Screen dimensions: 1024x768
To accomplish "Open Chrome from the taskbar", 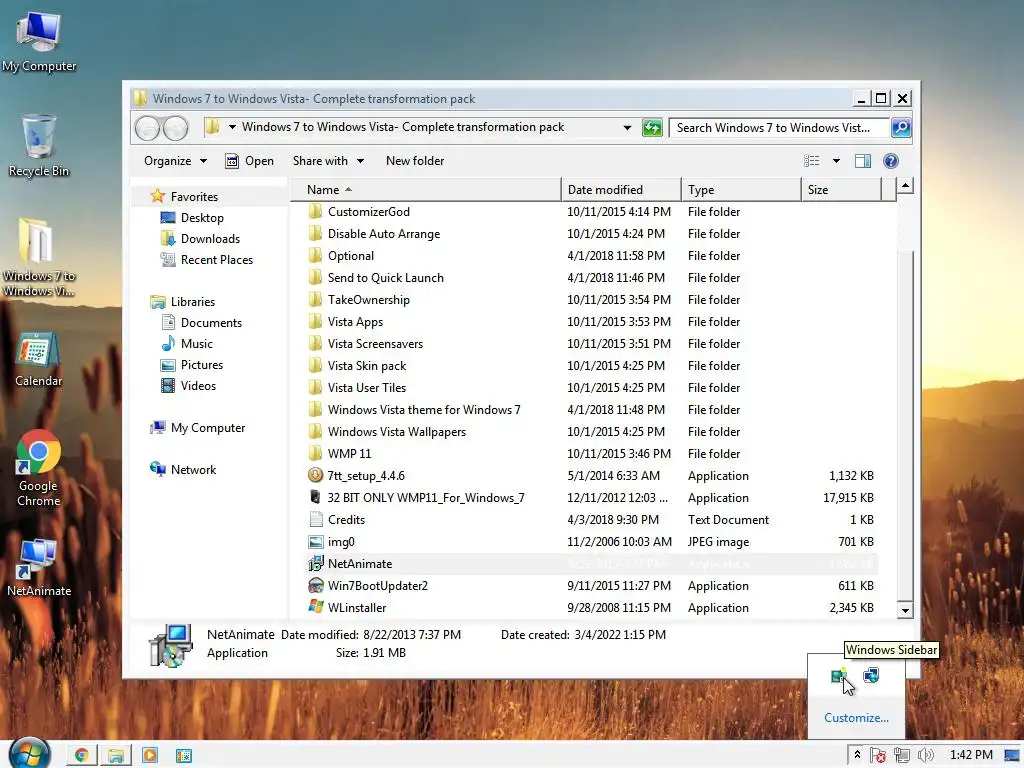I will [x=82, y=755].
